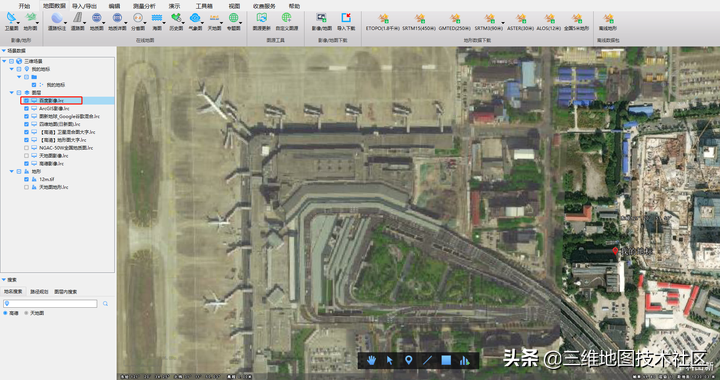
Task: Toggle the 12m.tif terrain checkbox
Action: coord(26,179)
